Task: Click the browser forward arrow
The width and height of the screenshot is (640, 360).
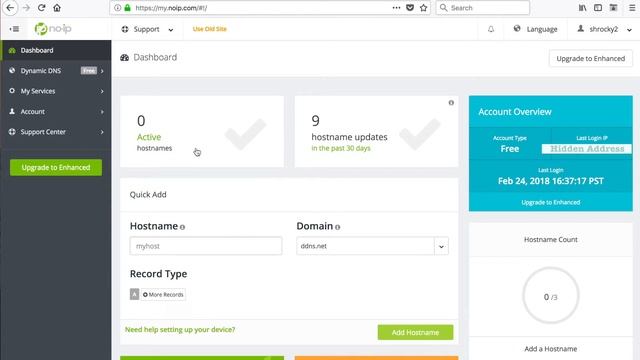Action: (x=26, y=8)
